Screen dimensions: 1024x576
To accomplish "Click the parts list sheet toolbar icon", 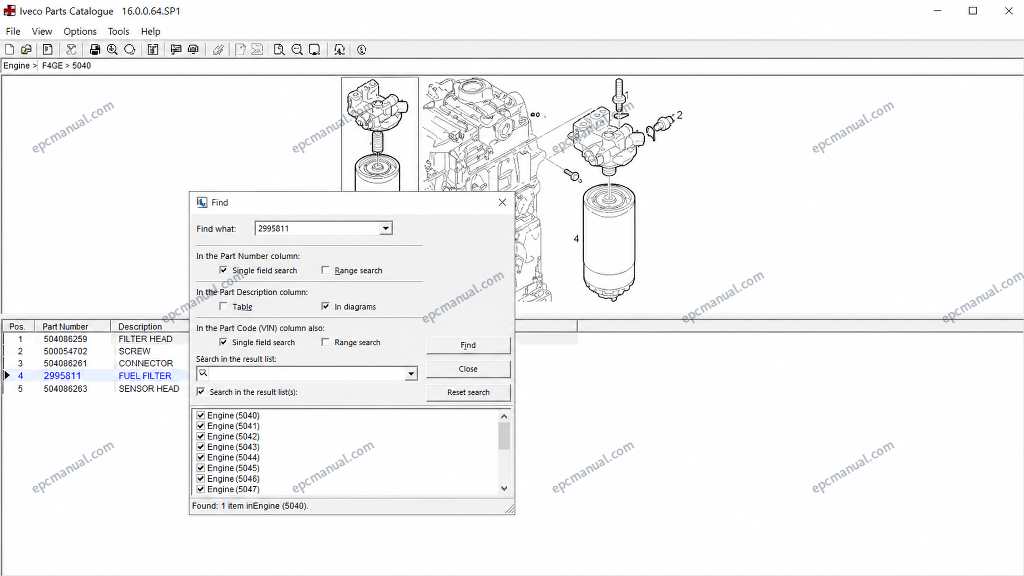I will pos(153,50).
